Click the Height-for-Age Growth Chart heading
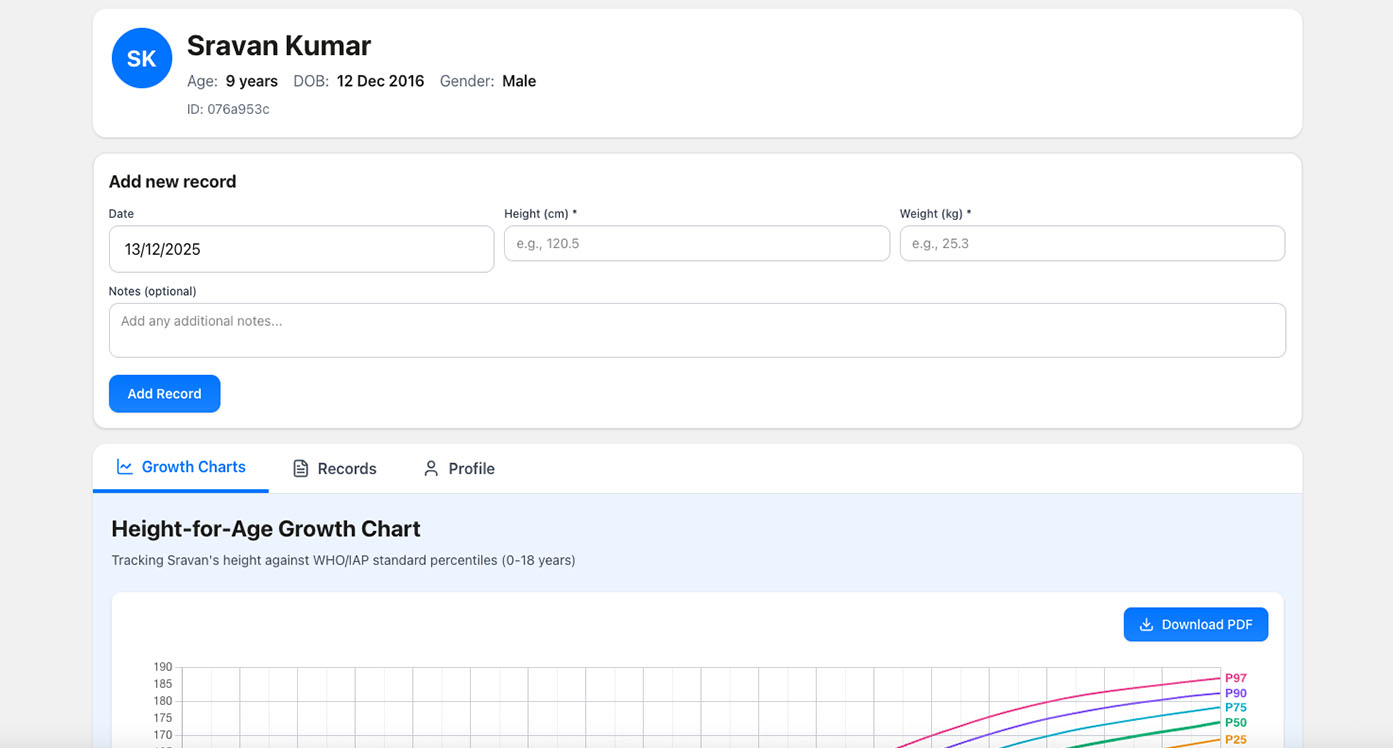The image size is (1393, 748). coord(266,529)
